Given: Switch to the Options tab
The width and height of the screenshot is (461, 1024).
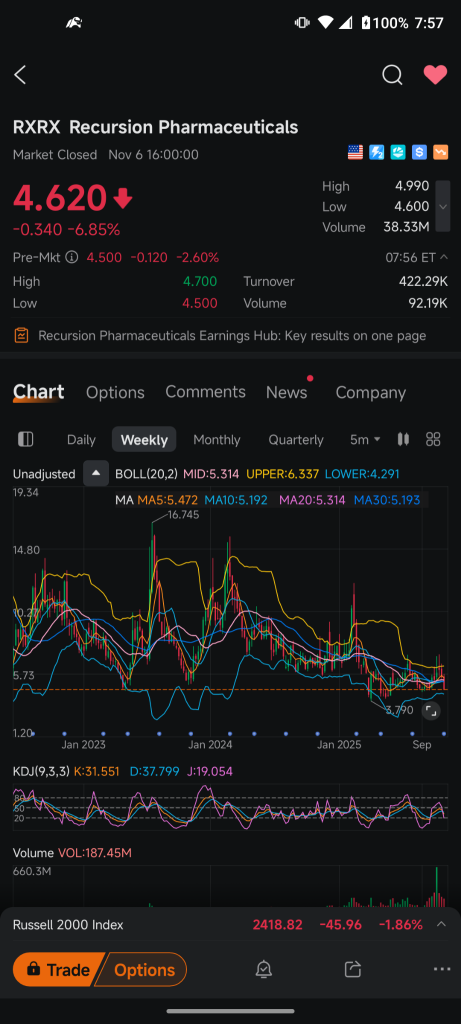Looking at the screenshot, I should 116,392.
